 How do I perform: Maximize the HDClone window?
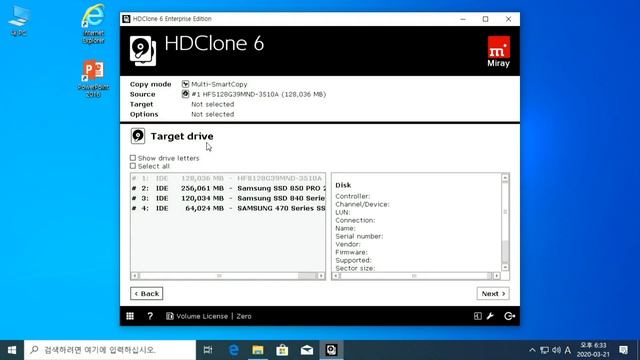tap(485, 19)
